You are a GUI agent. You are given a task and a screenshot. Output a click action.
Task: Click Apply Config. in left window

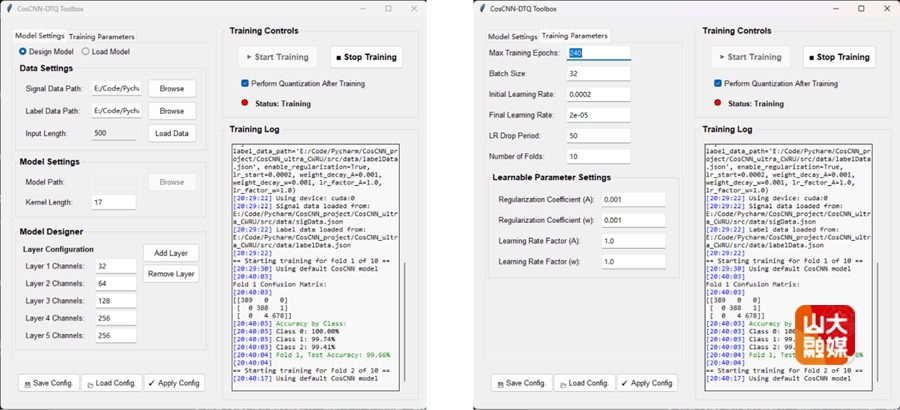pos(174,383)
